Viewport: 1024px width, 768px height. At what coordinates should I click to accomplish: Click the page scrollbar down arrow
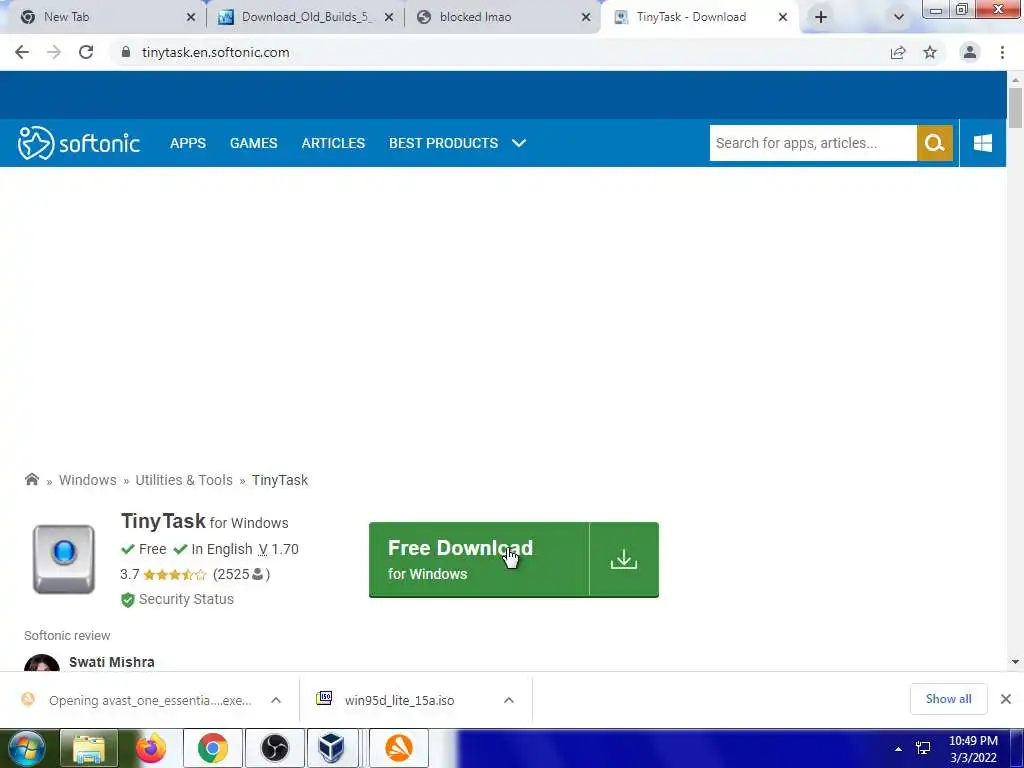pyautogui.click(x=1015, y=662)
